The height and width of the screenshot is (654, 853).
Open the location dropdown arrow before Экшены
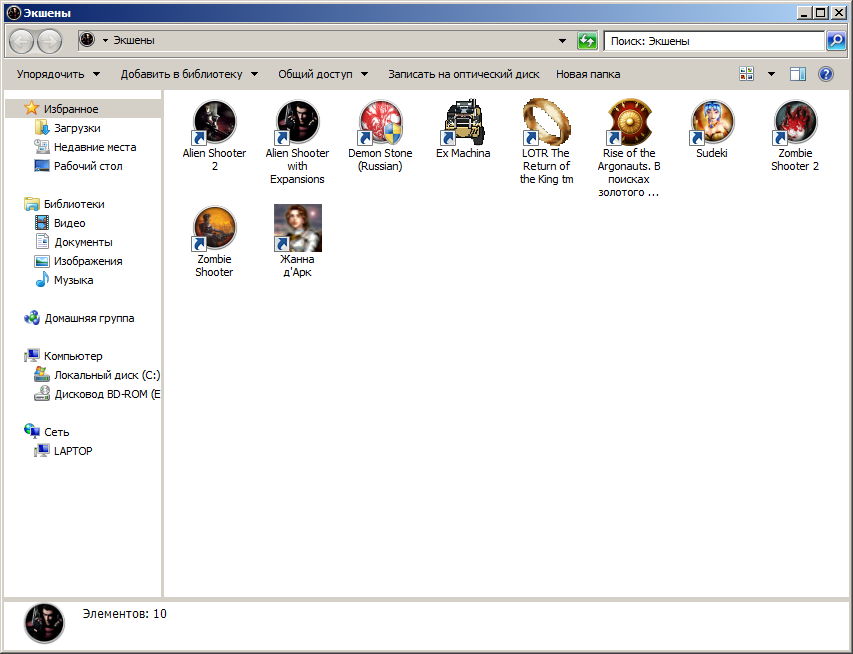[106, 40]
